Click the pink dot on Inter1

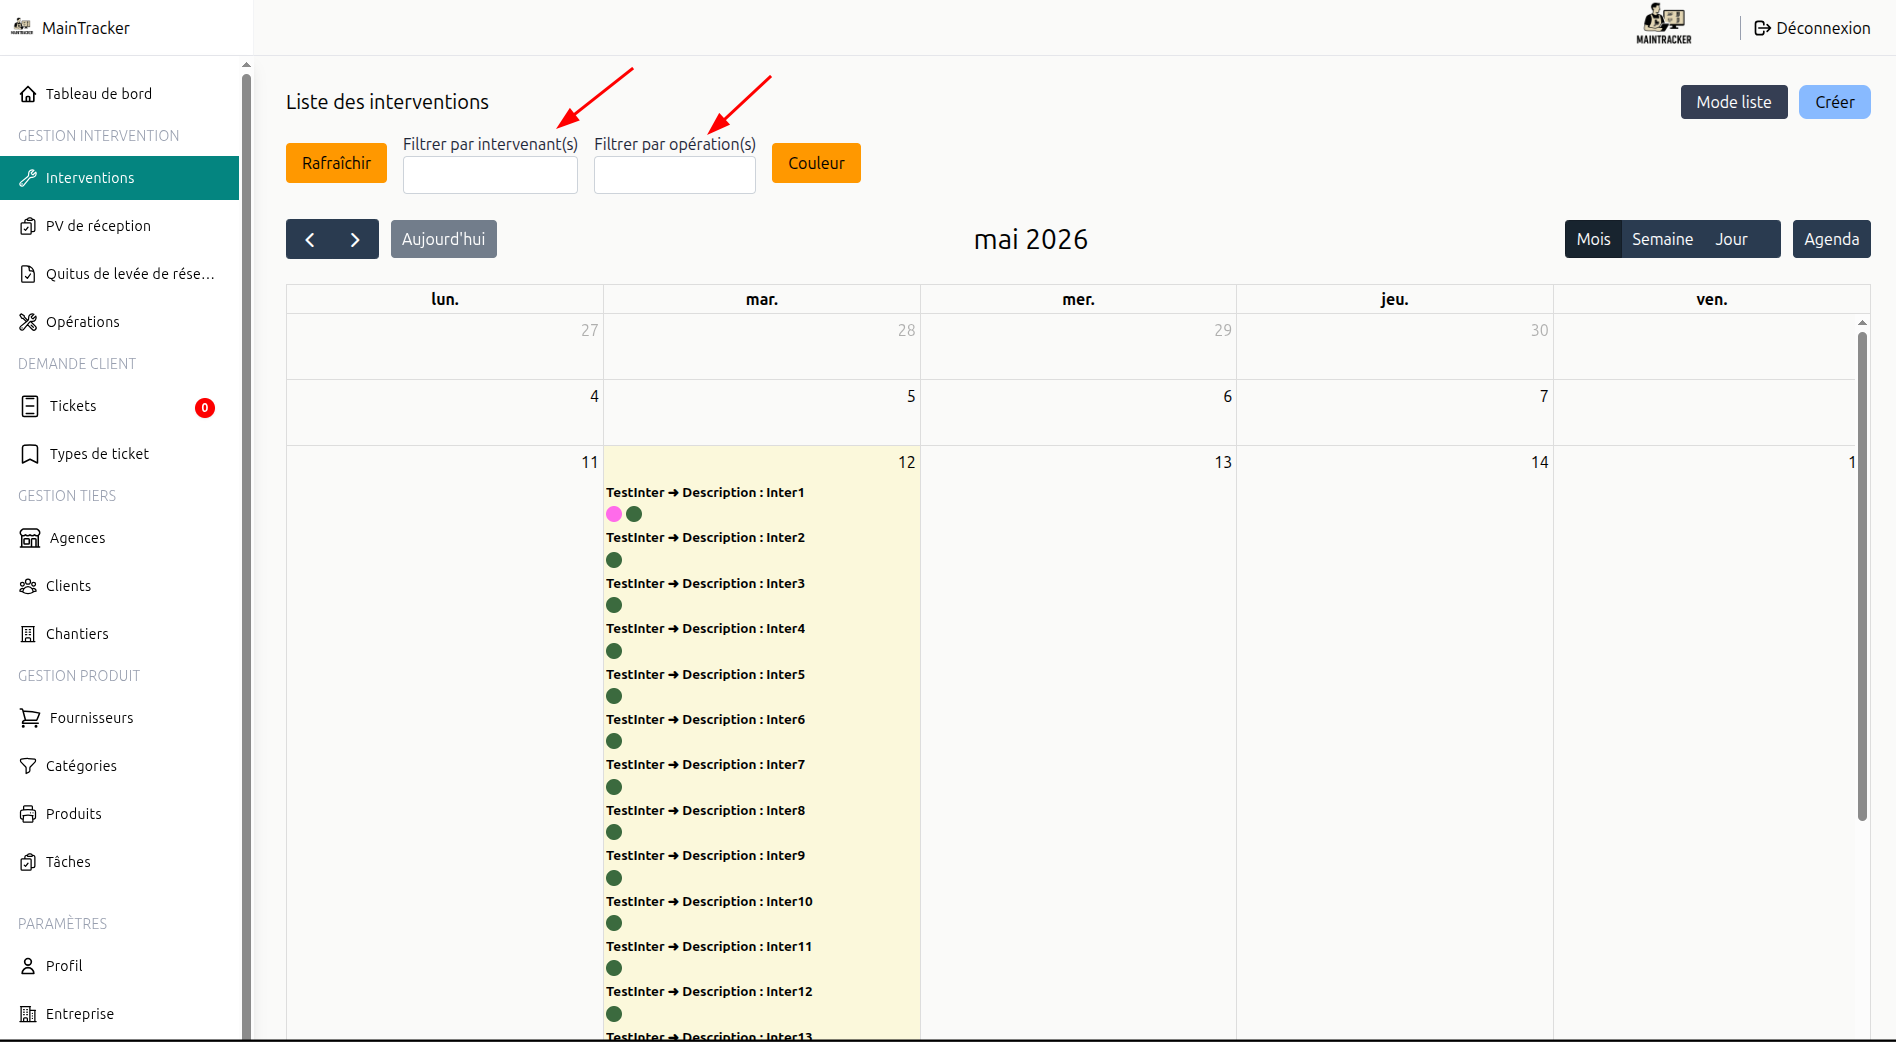click(x=614, y=514)
